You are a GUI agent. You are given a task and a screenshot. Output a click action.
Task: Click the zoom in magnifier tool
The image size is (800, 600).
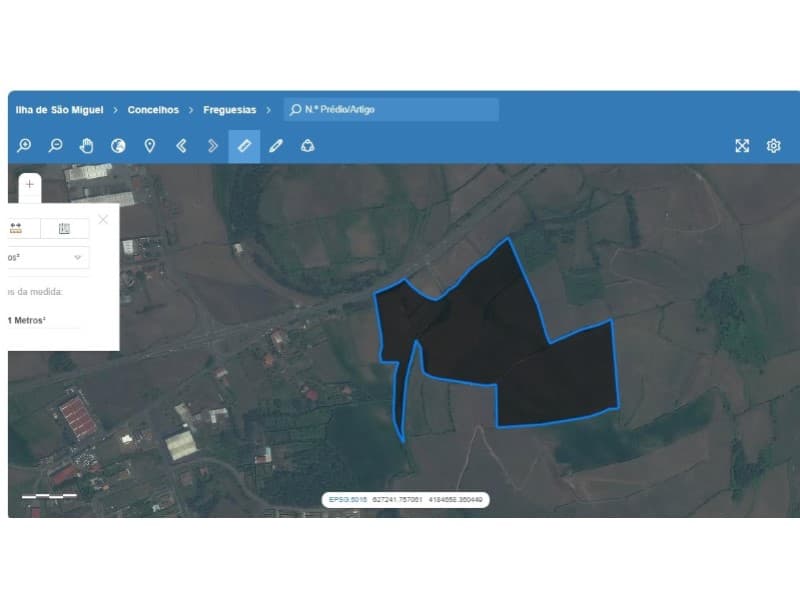click(x=24, y=146)
